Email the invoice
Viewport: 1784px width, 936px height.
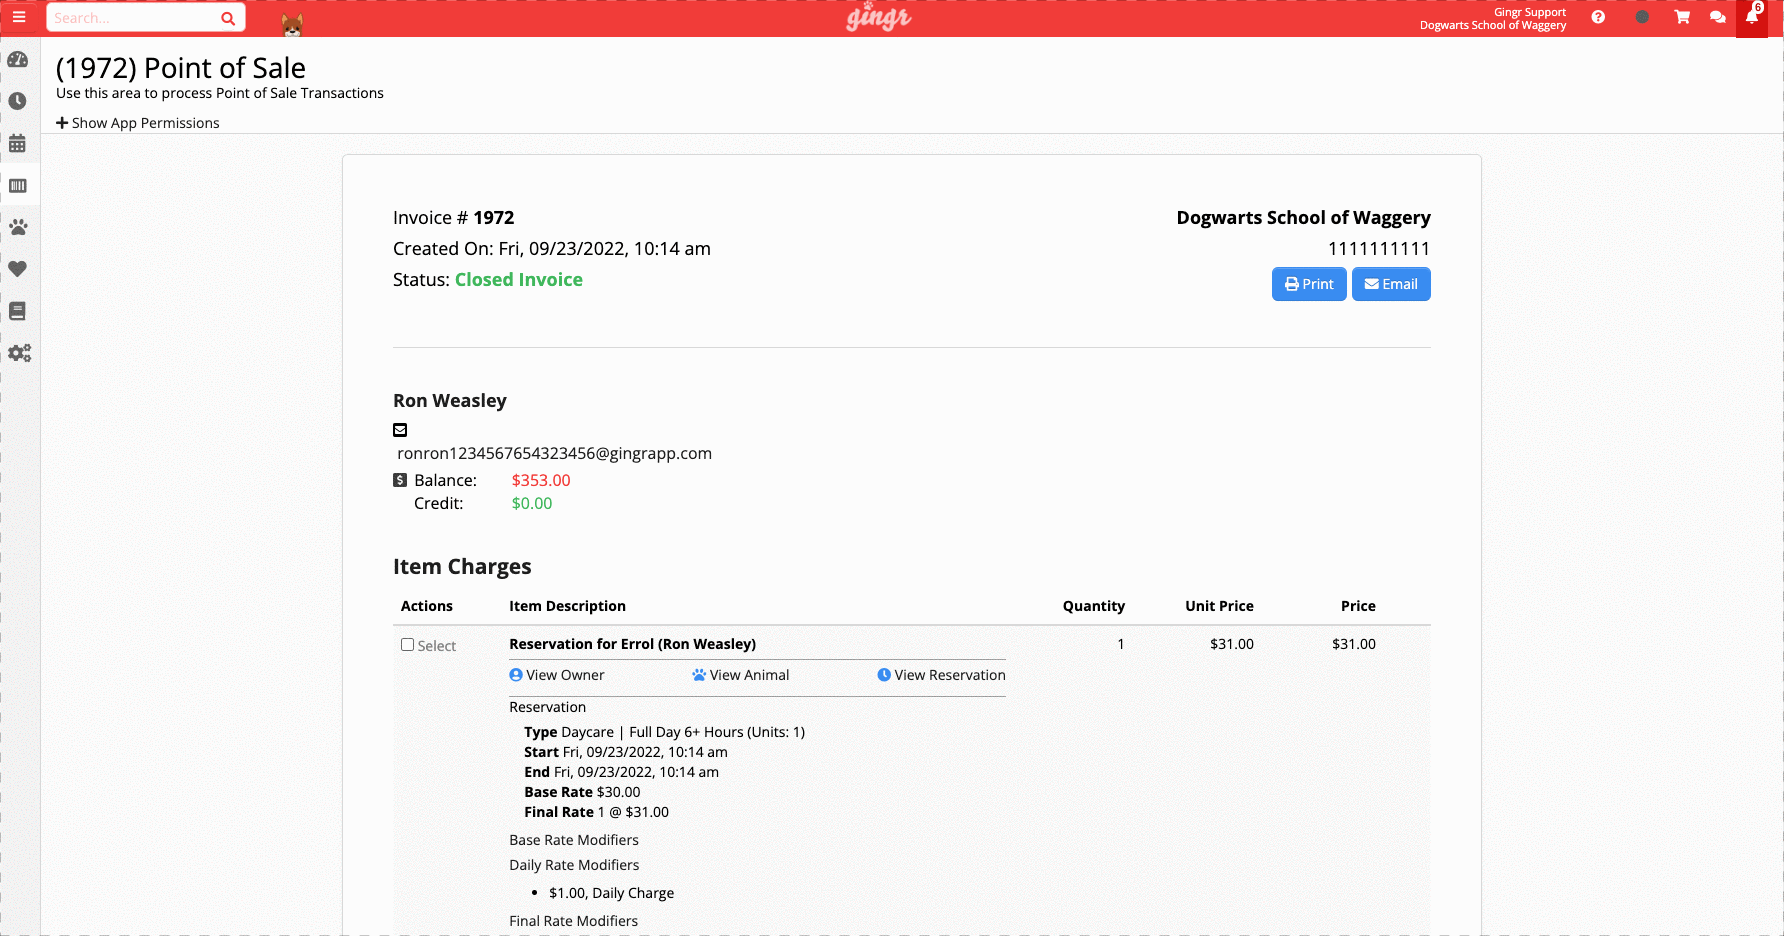point(1391,284)
